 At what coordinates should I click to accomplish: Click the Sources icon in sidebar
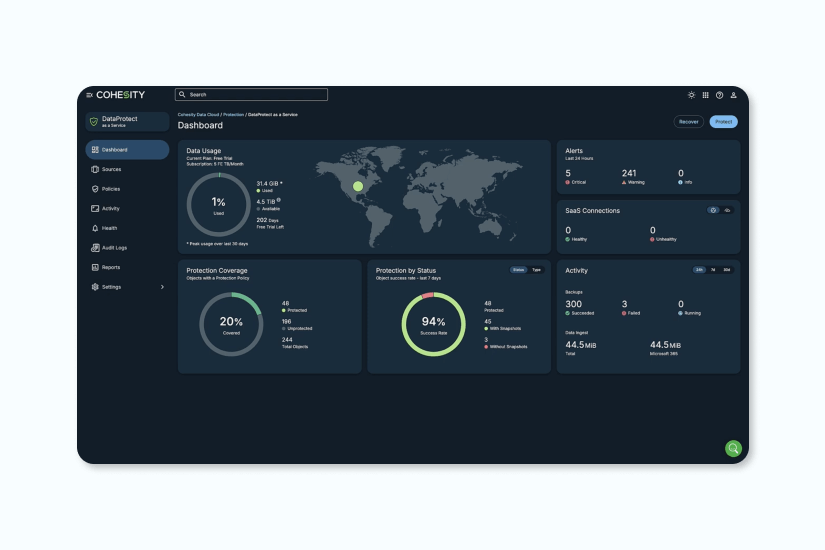95,169
